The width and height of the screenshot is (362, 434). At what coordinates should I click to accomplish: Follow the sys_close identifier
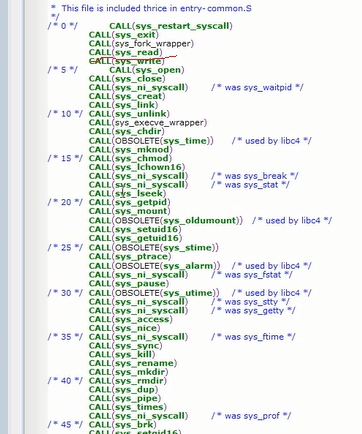click(x=139, y=79)
